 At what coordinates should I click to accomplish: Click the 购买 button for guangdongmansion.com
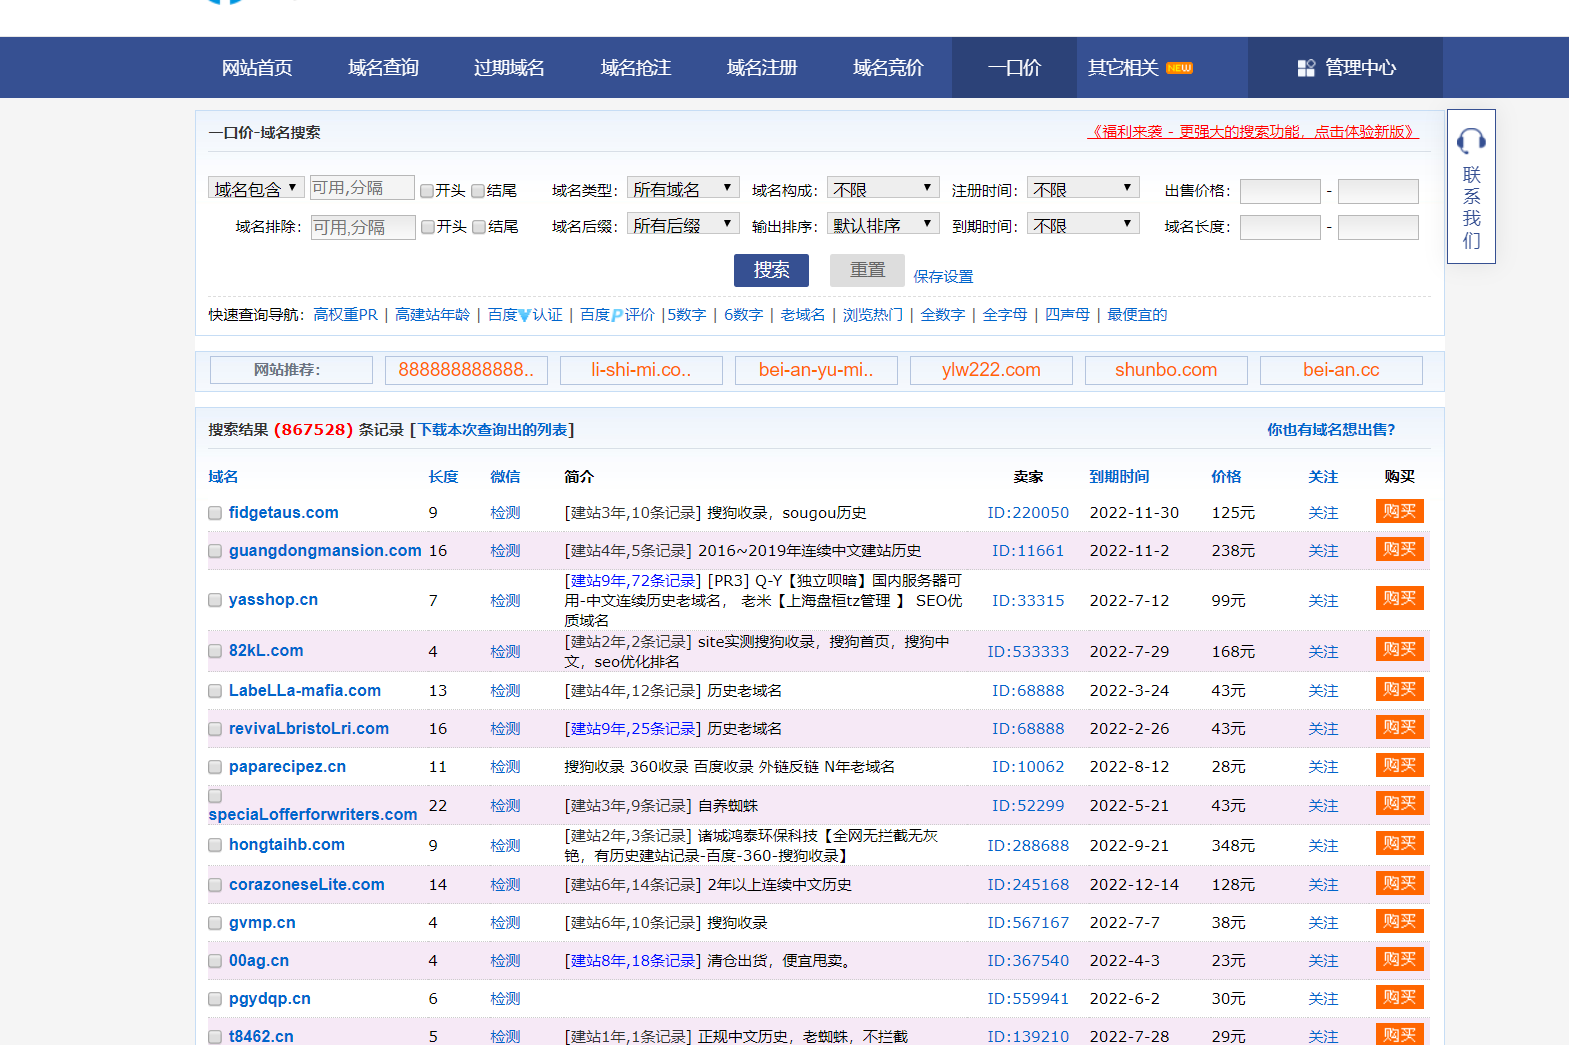coord(1399,549)
